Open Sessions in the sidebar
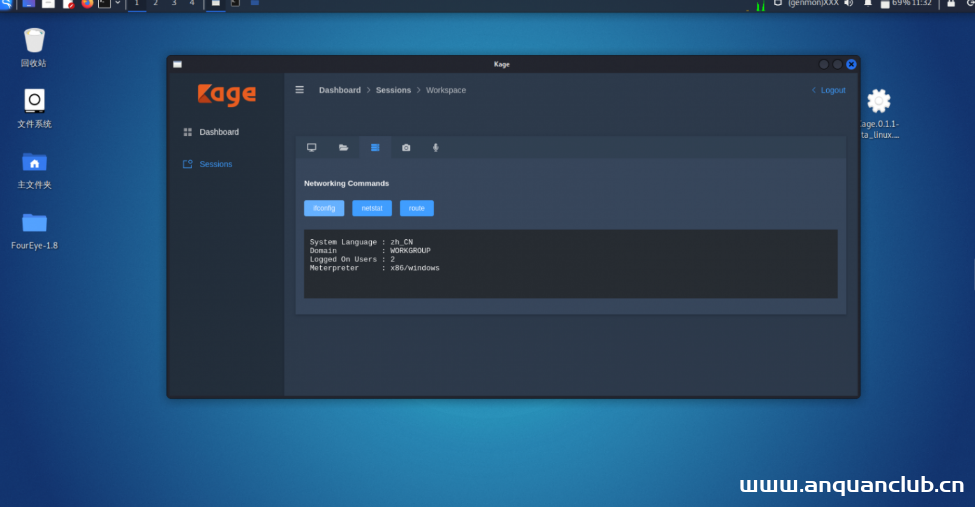975x507 pixels. pos(215,164)
